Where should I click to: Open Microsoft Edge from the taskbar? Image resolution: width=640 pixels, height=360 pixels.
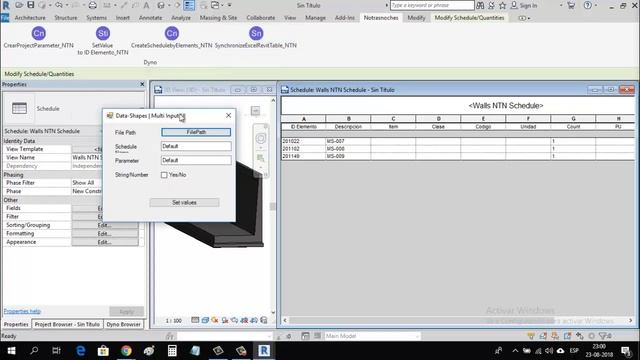80,351
